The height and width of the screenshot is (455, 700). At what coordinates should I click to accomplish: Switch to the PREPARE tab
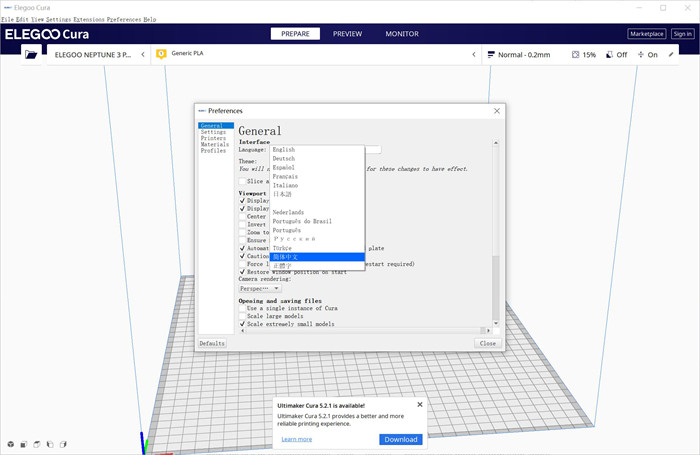click(295, 34)
